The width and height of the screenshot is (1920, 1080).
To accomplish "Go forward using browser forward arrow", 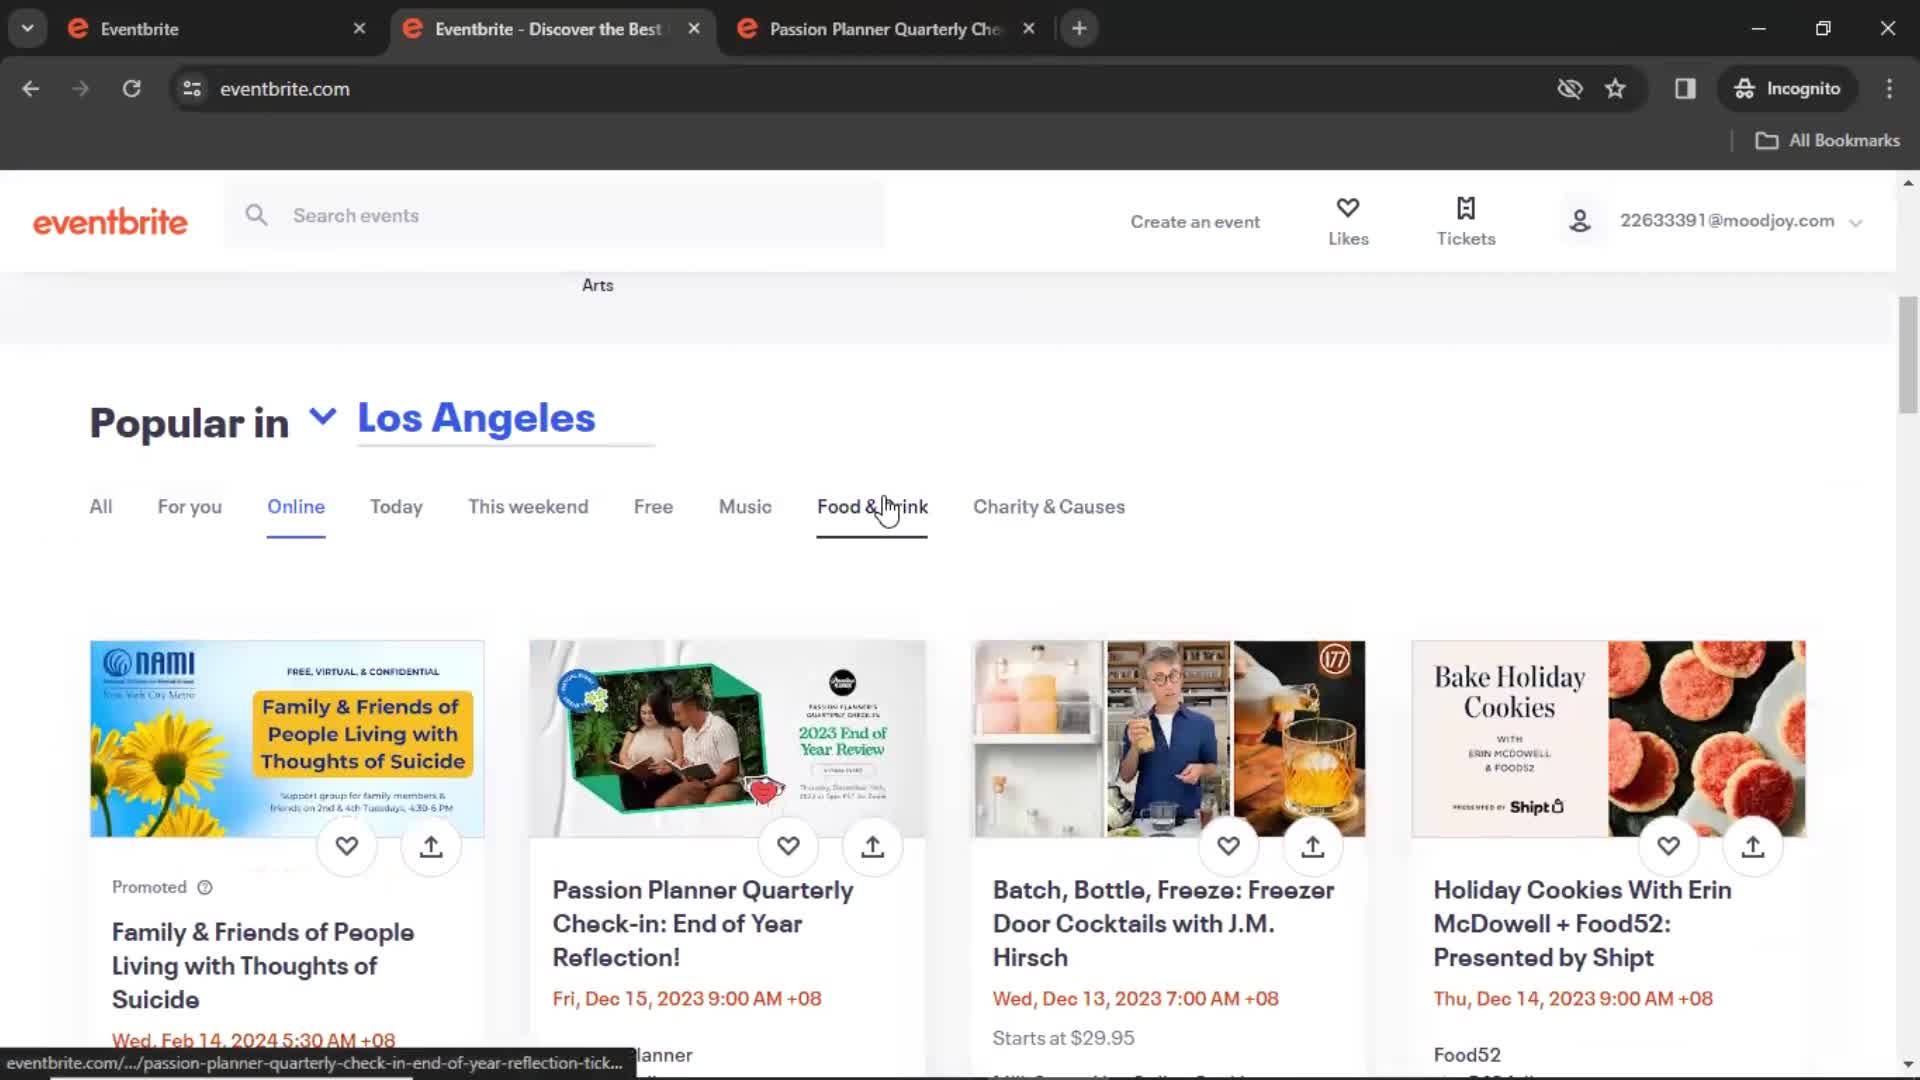I will point(80,89).
